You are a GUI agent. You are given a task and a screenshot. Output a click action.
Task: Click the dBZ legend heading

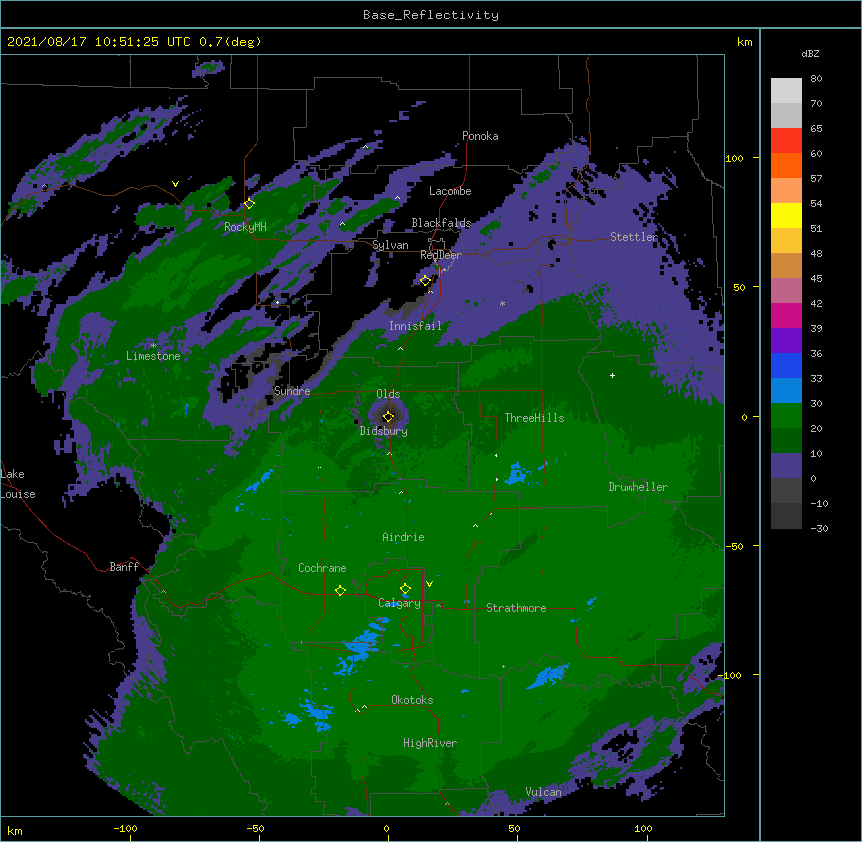(x=810, y=54)
